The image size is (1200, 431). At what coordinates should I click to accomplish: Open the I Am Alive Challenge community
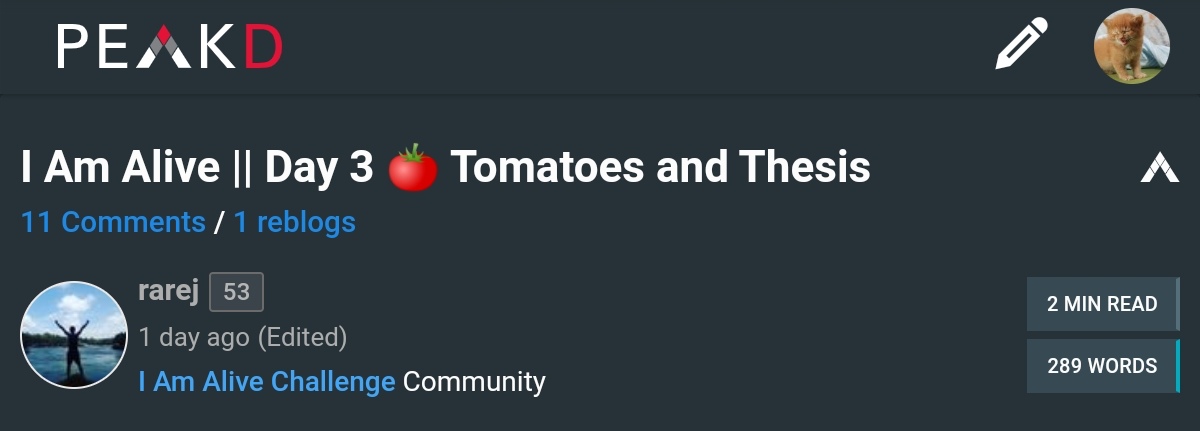[x=267, y=381]
